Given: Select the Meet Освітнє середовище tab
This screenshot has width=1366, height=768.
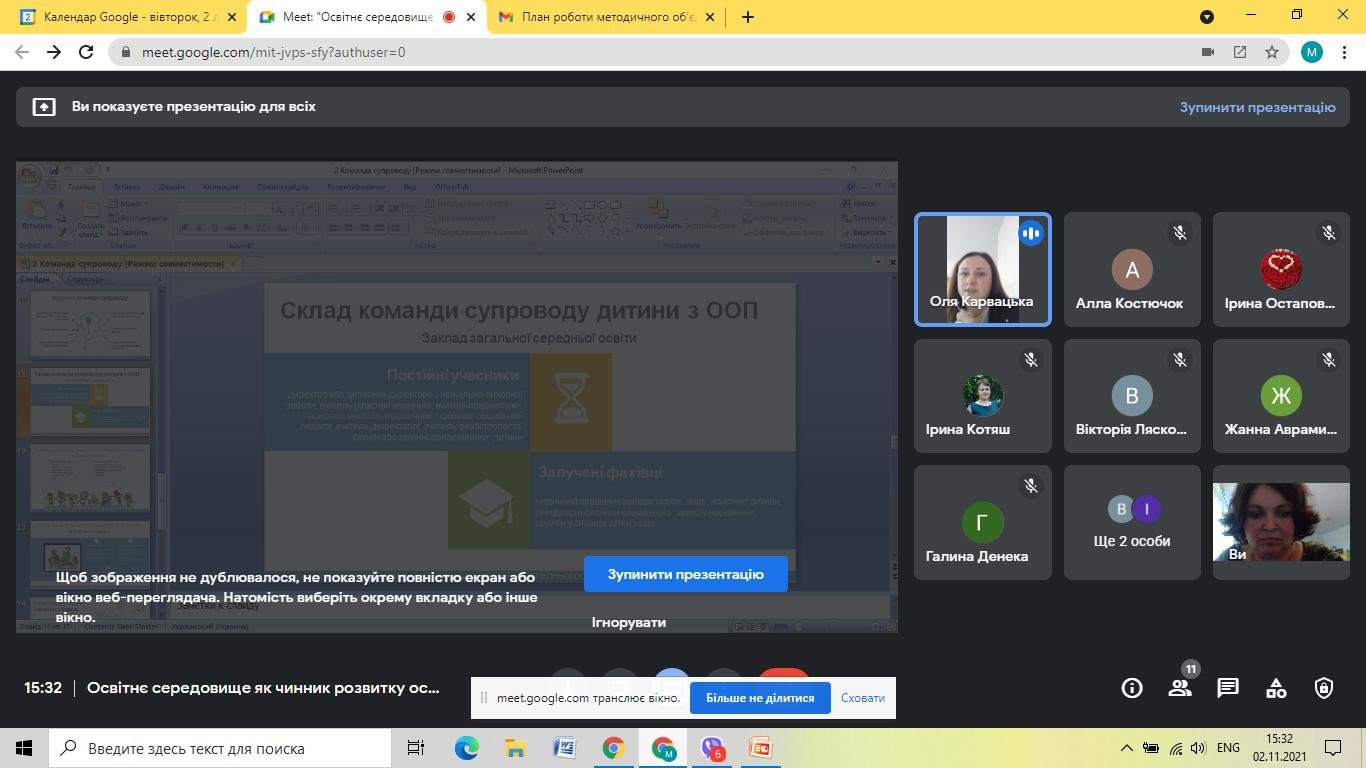Looking at the screenshot, I should pyautogui.click(x=367, y=16).
